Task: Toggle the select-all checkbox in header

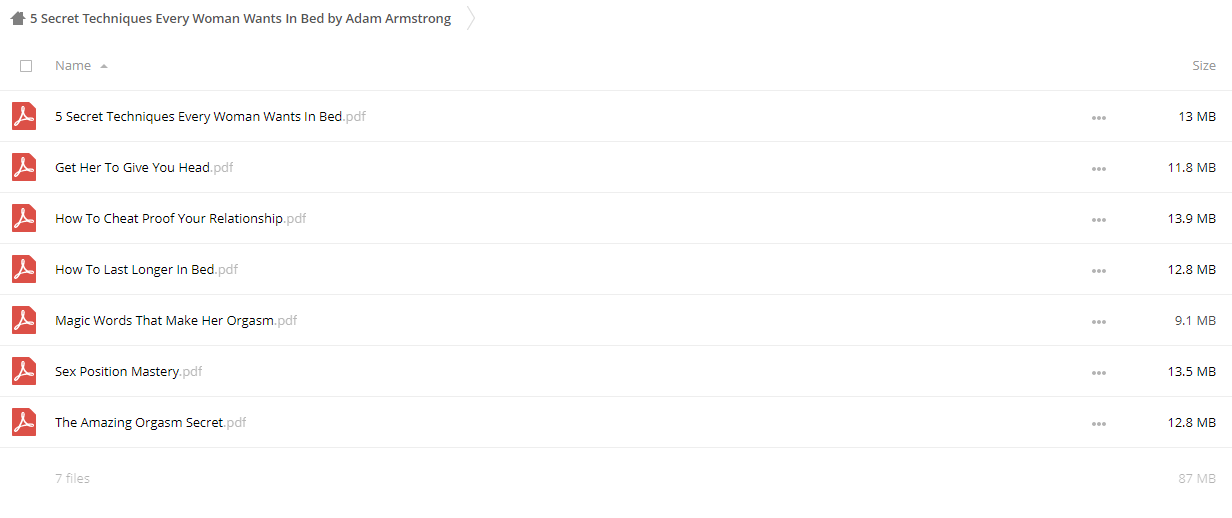Action: pos(26,66)
